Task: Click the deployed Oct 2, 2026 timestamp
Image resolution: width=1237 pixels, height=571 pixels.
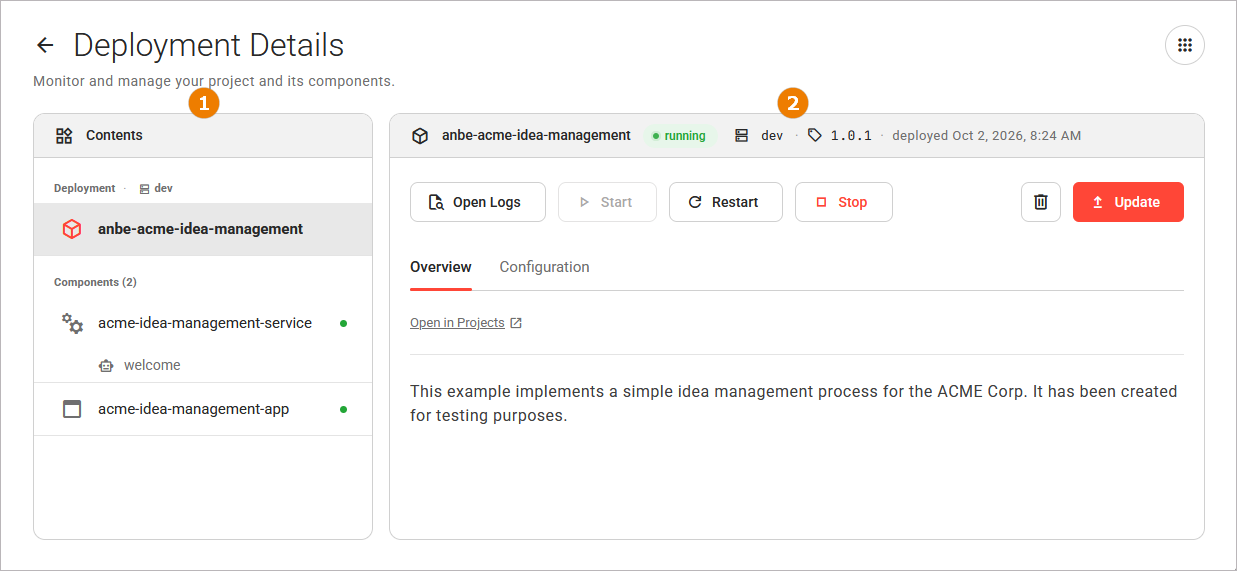Action: click(986, 136)
